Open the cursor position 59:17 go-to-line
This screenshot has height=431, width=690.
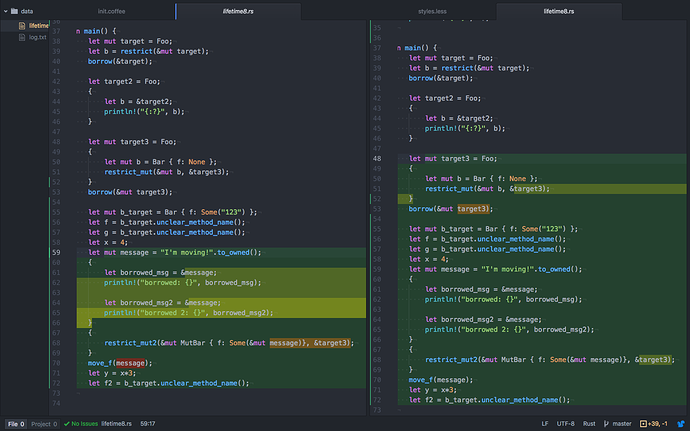[x=147, y=423]
